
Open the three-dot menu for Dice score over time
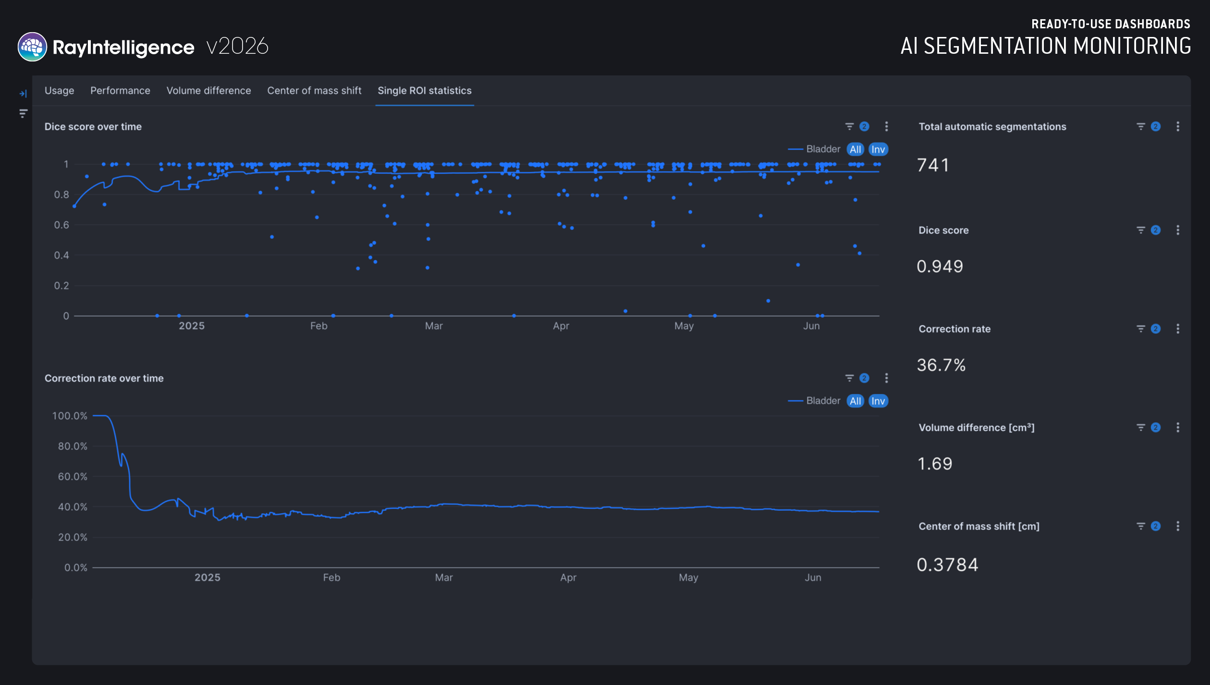click(886, 127)
